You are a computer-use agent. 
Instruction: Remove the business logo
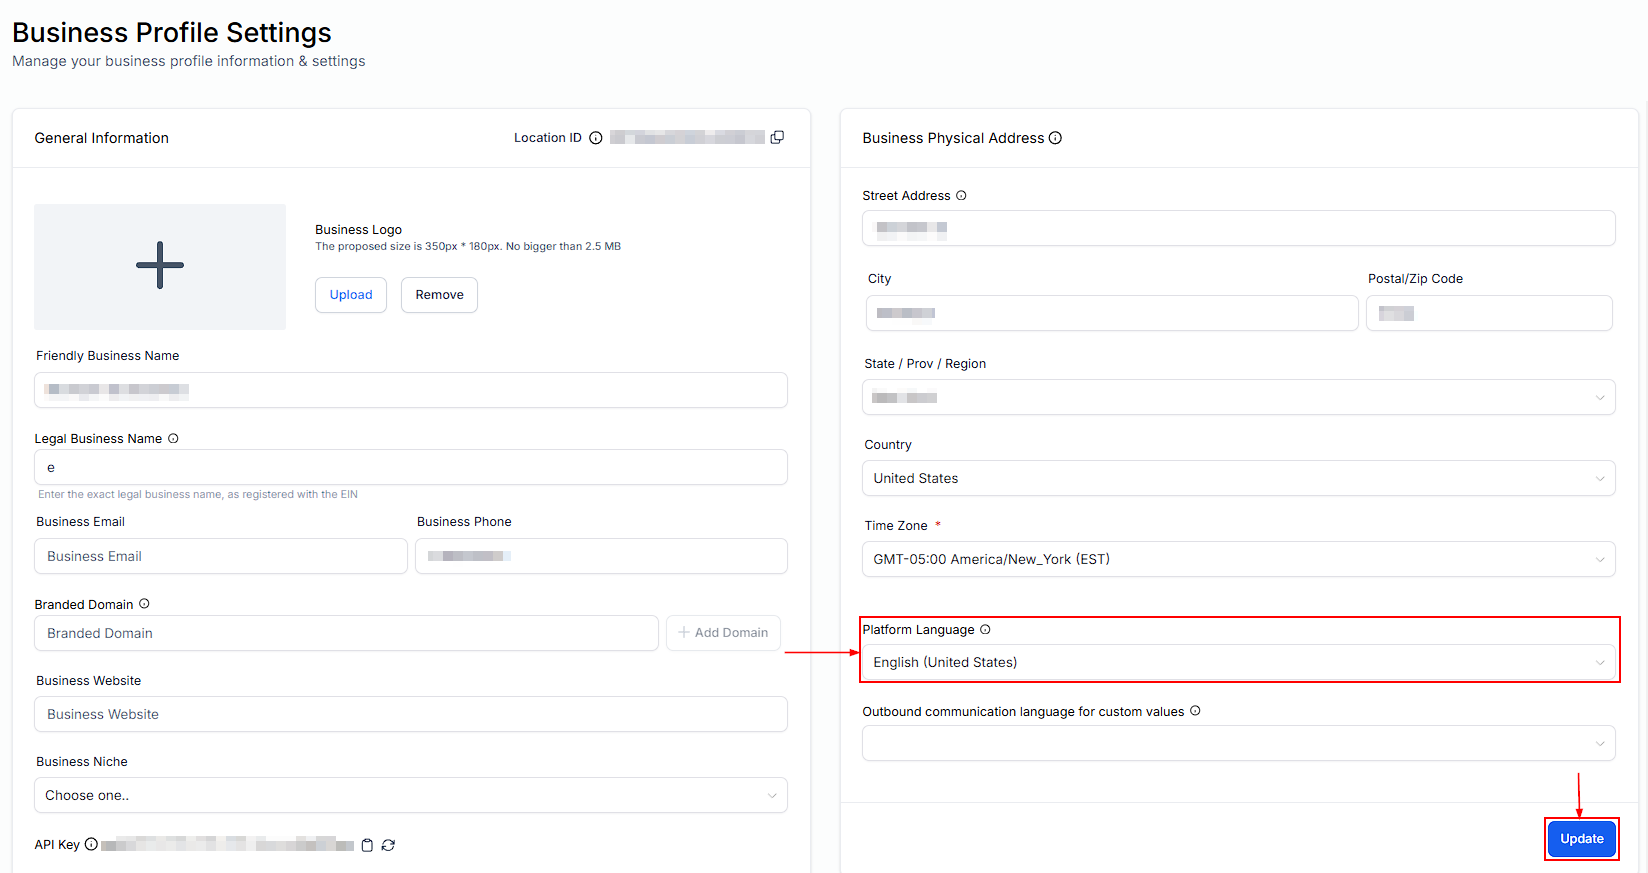click(439, 295)
